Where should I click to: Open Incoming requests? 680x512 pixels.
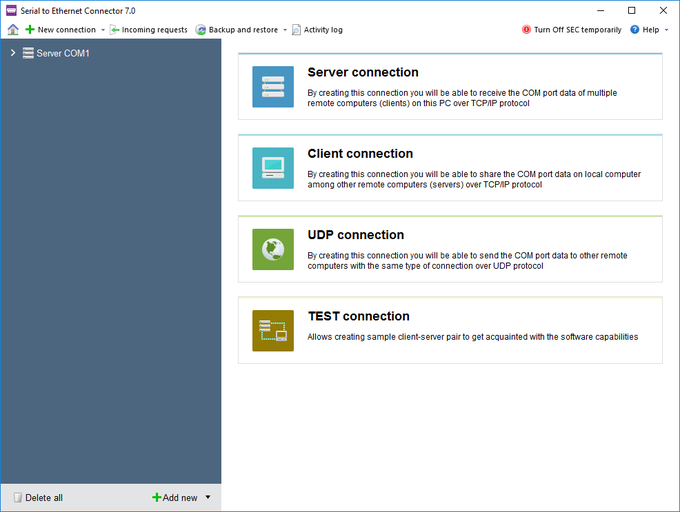(x=154, y=29)
